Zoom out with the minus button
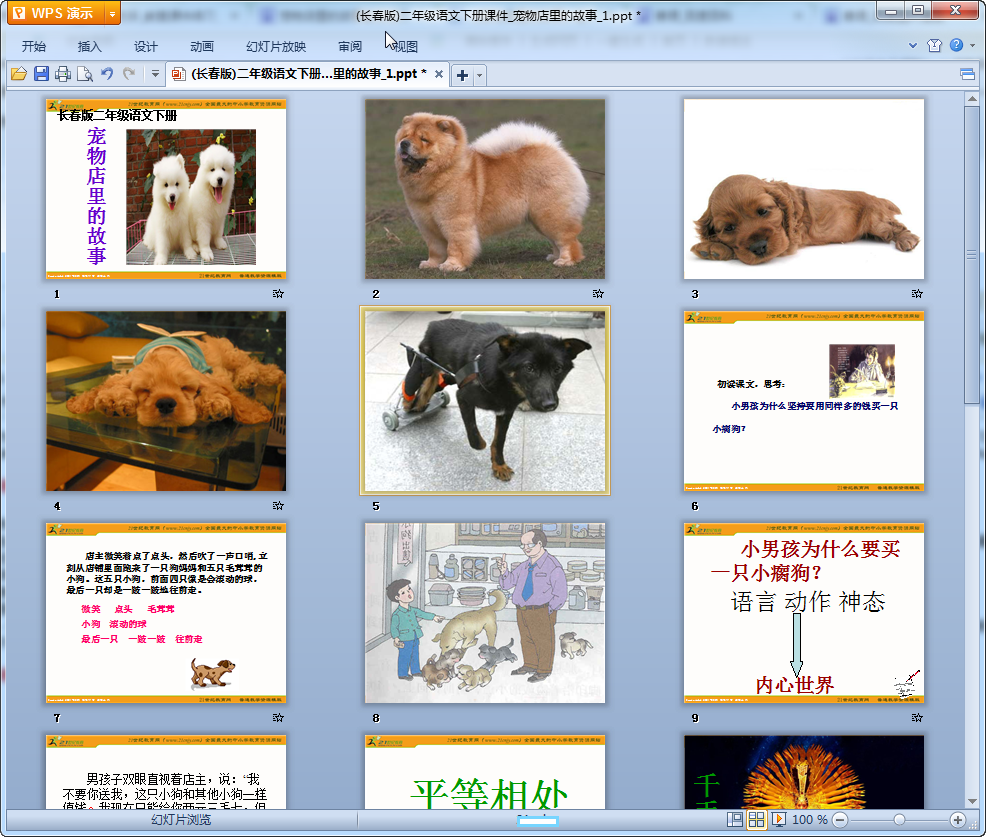This screenshot has width=986, height=837. [x=840, y=819]
